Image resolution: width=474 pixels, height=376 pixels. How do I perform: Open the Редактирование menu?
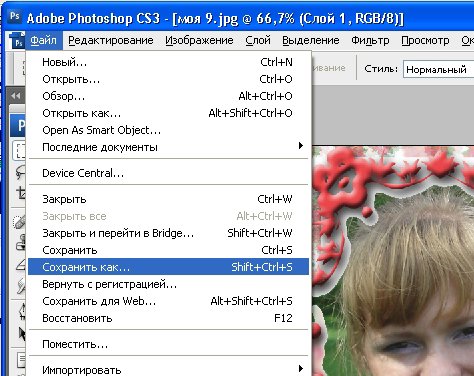111,40
